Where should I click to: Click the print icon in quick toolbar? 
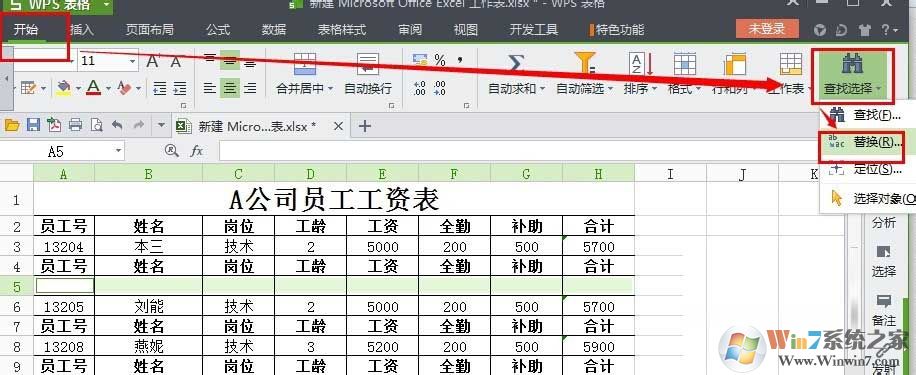(x=75, y=125)
